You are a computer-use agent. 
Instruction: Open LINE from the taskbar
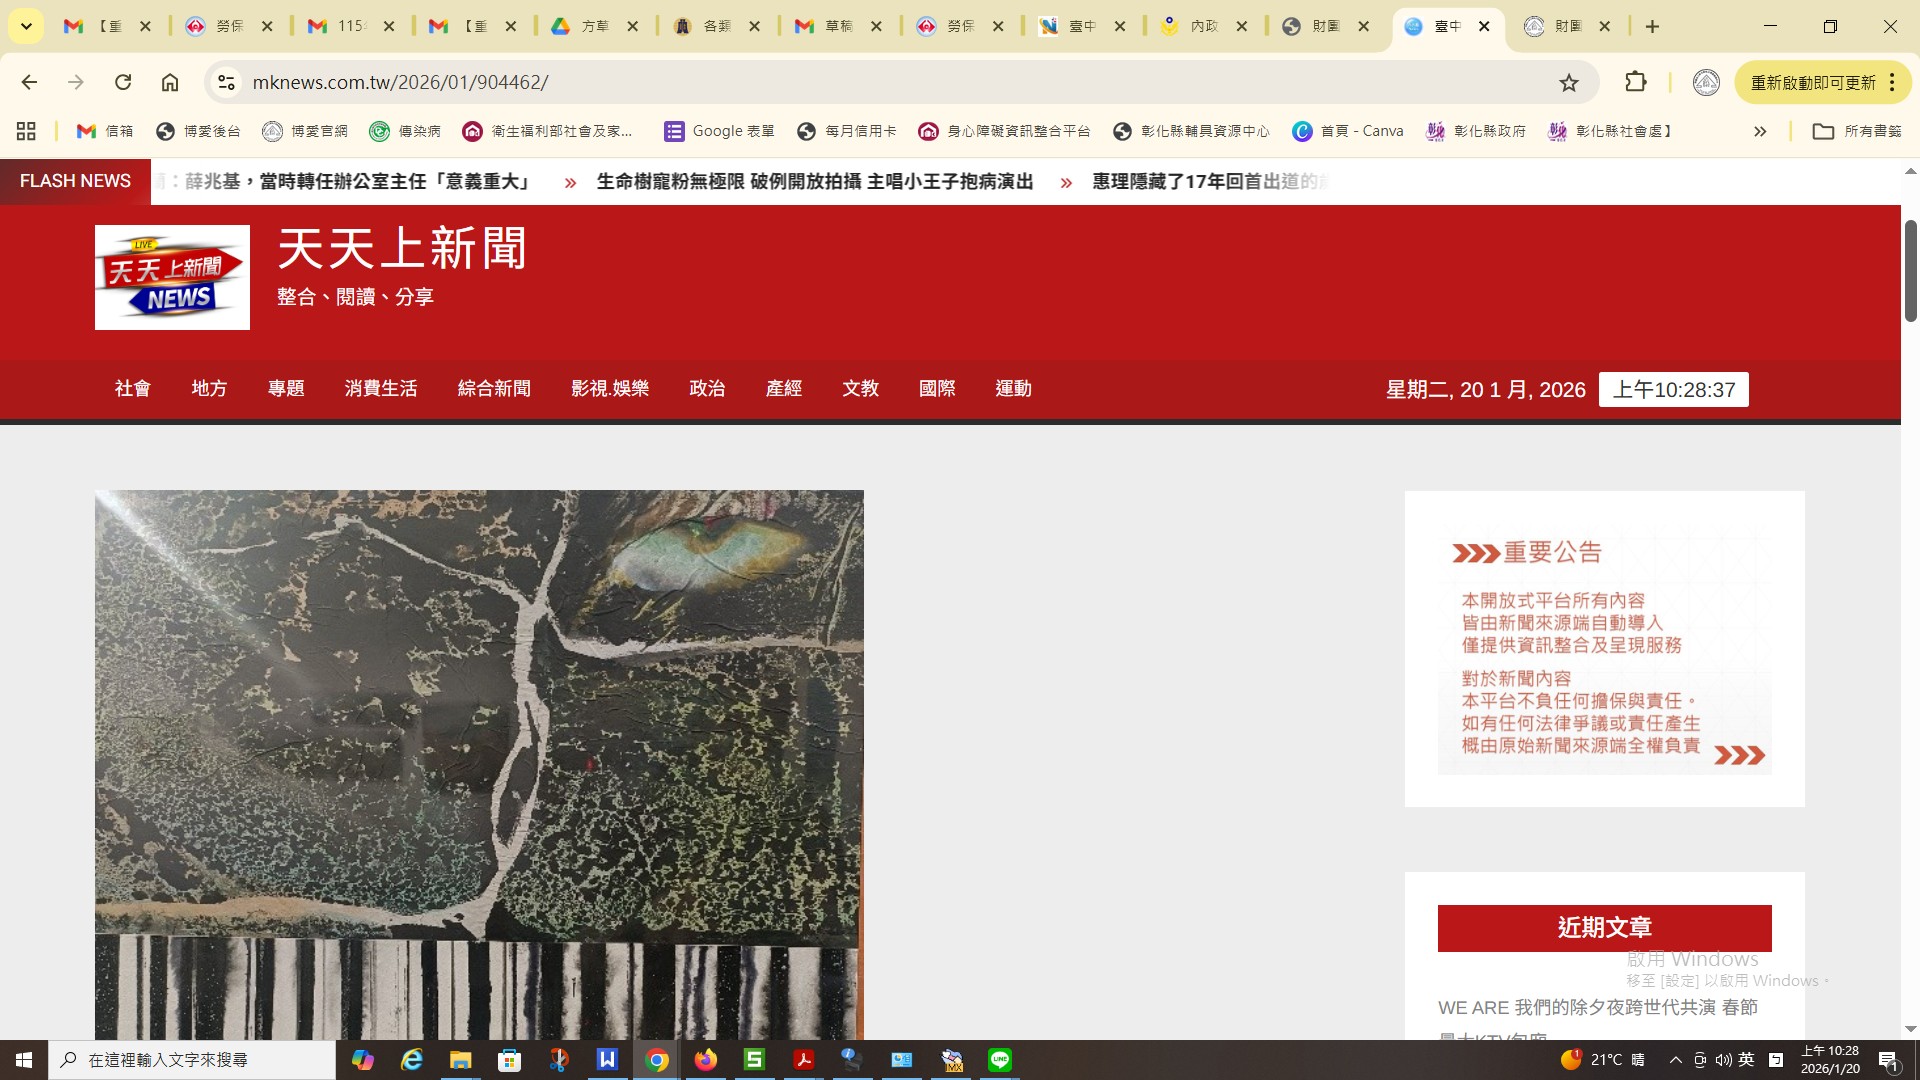[999, 1060]
